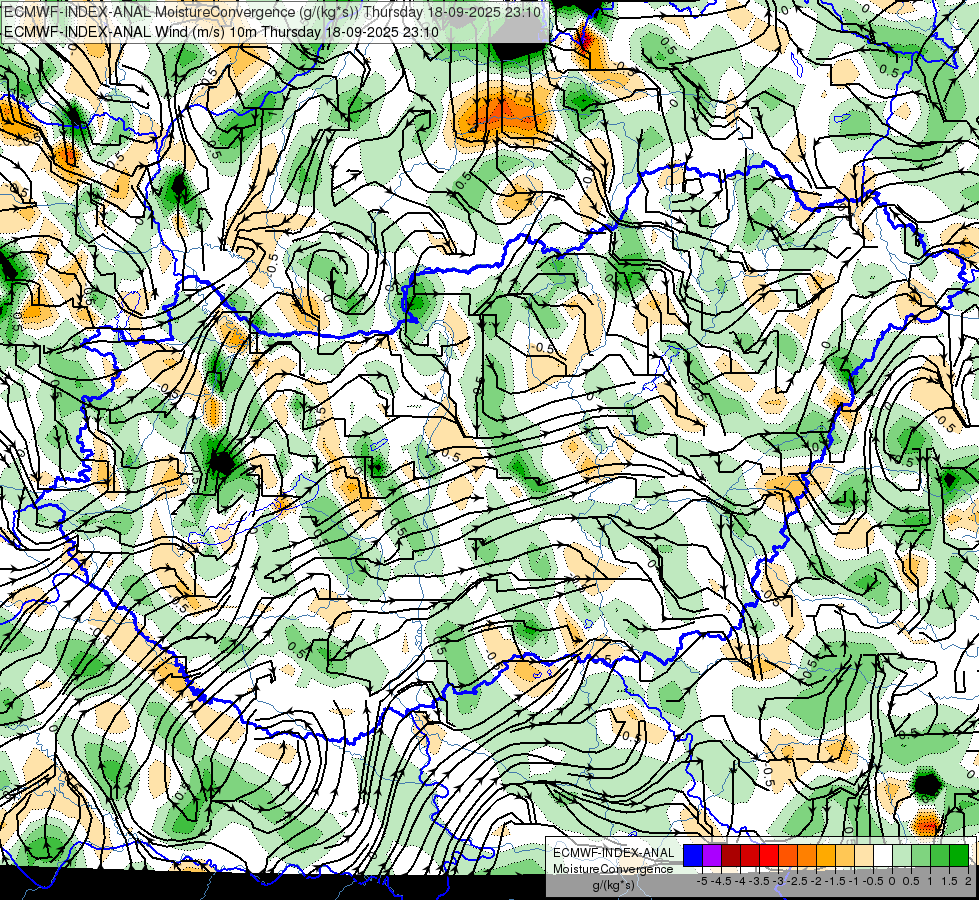The image size is (979, 900).
Task: Click the green swatch between 1 and 1.5
Action: (940, 855)
